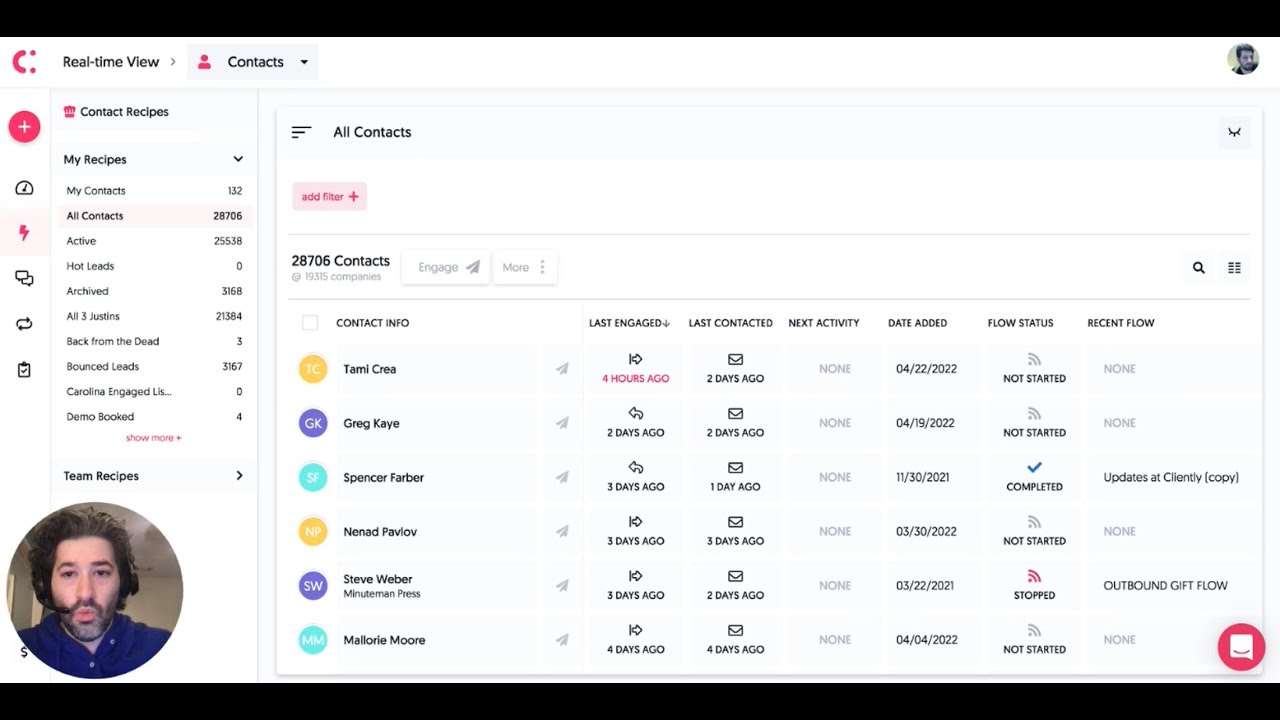Click the Contact Recipes header icon
The width and height of the screenshot is (1280, 720).
(x=70, y=112)
